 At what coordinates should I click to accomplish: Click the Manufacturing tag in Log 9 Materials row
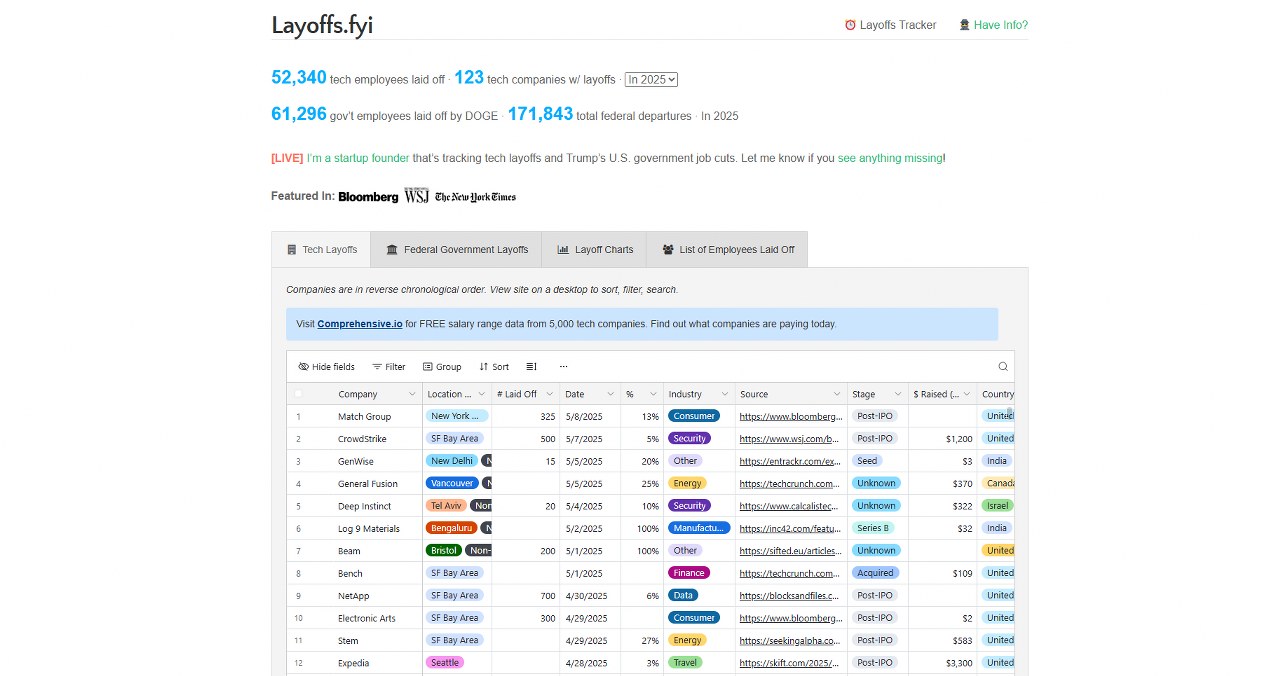(699, 528)
